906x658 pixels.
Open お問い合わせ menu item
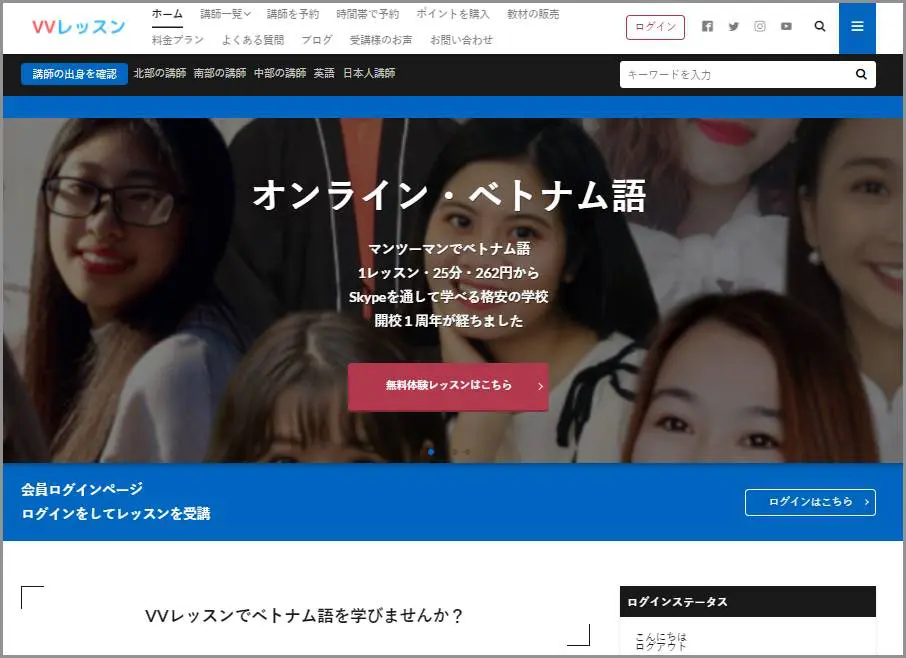click(x=461, y=39)
